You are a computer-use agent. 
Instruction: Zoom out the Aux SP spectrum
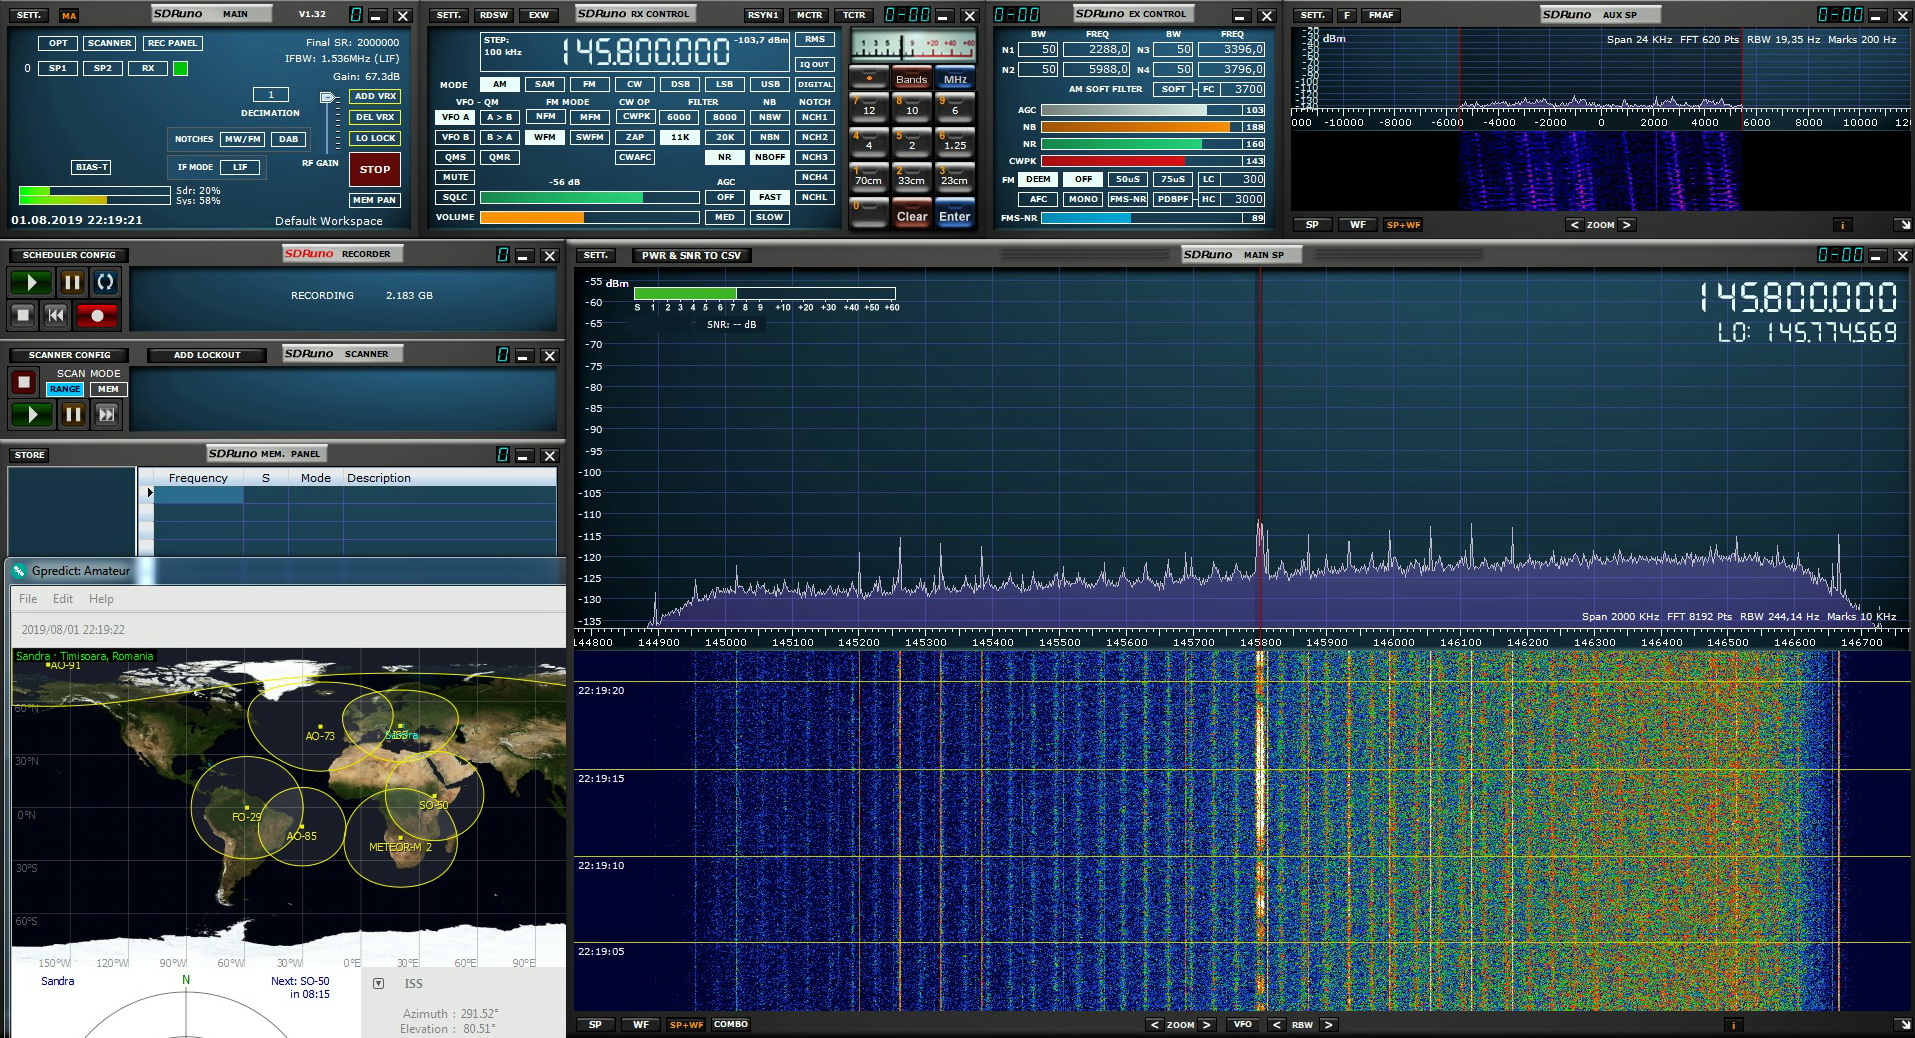(1575, 225)
